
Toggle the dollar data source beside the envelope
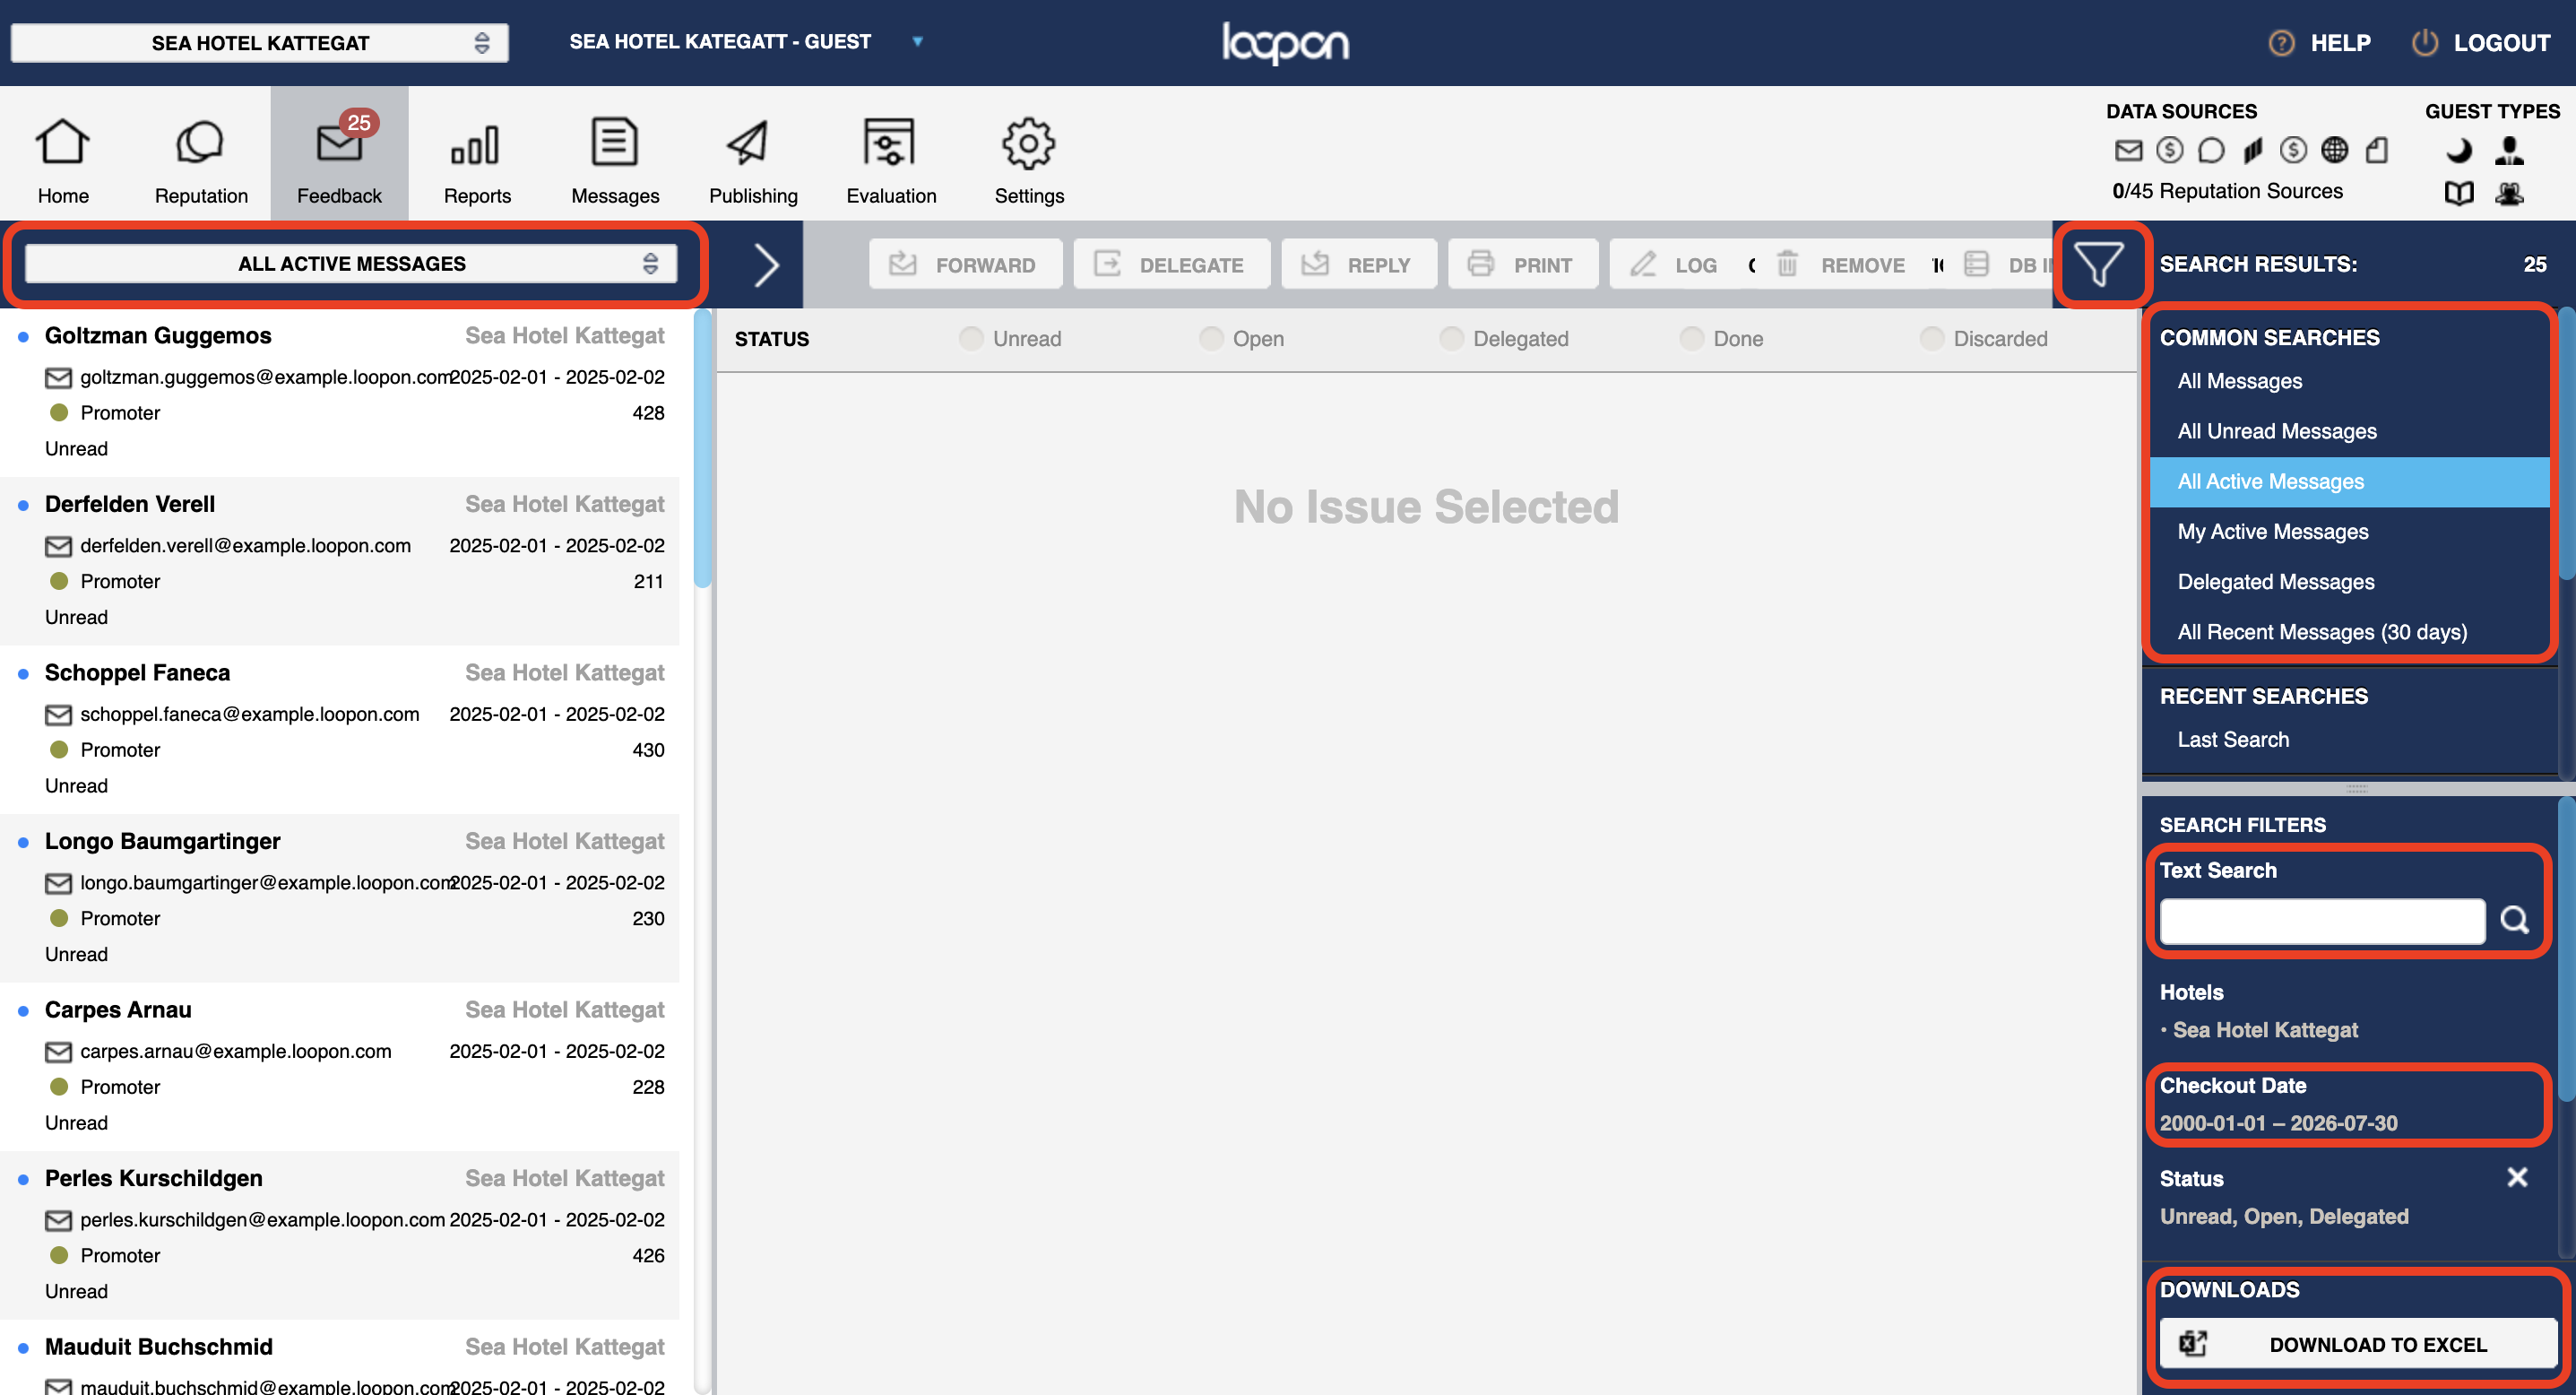click(x=2169, y=150)
